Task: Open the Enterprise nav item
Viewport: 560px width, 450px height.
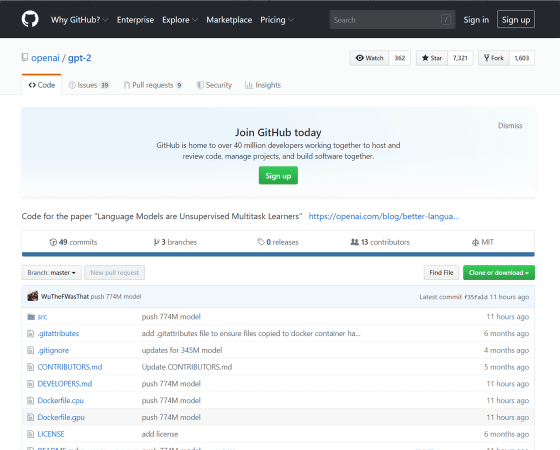Action: click(x=135, y=20)
